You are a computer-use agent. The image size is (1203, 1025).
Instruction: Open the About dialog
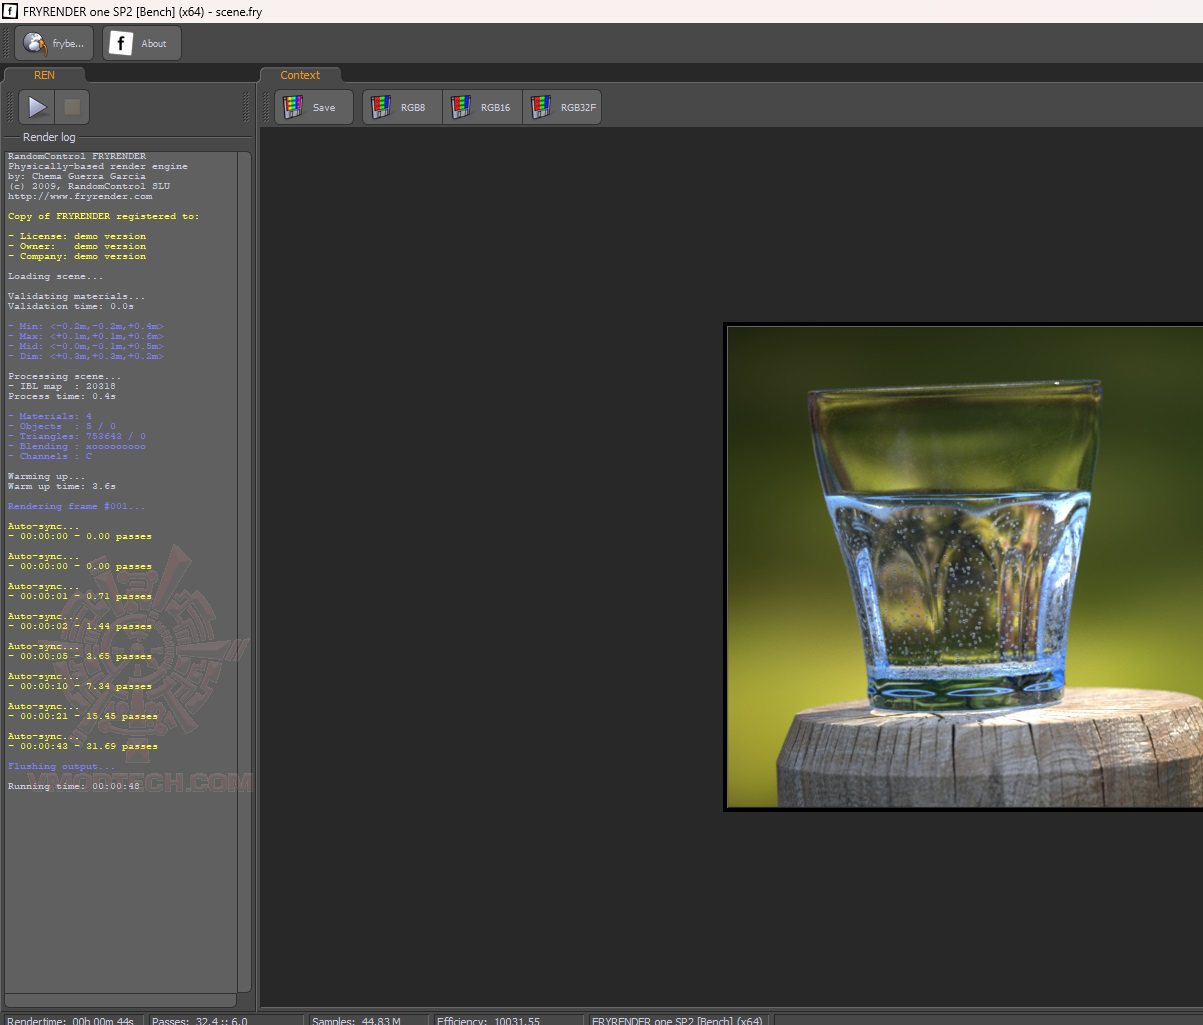(x=142, y=43)
